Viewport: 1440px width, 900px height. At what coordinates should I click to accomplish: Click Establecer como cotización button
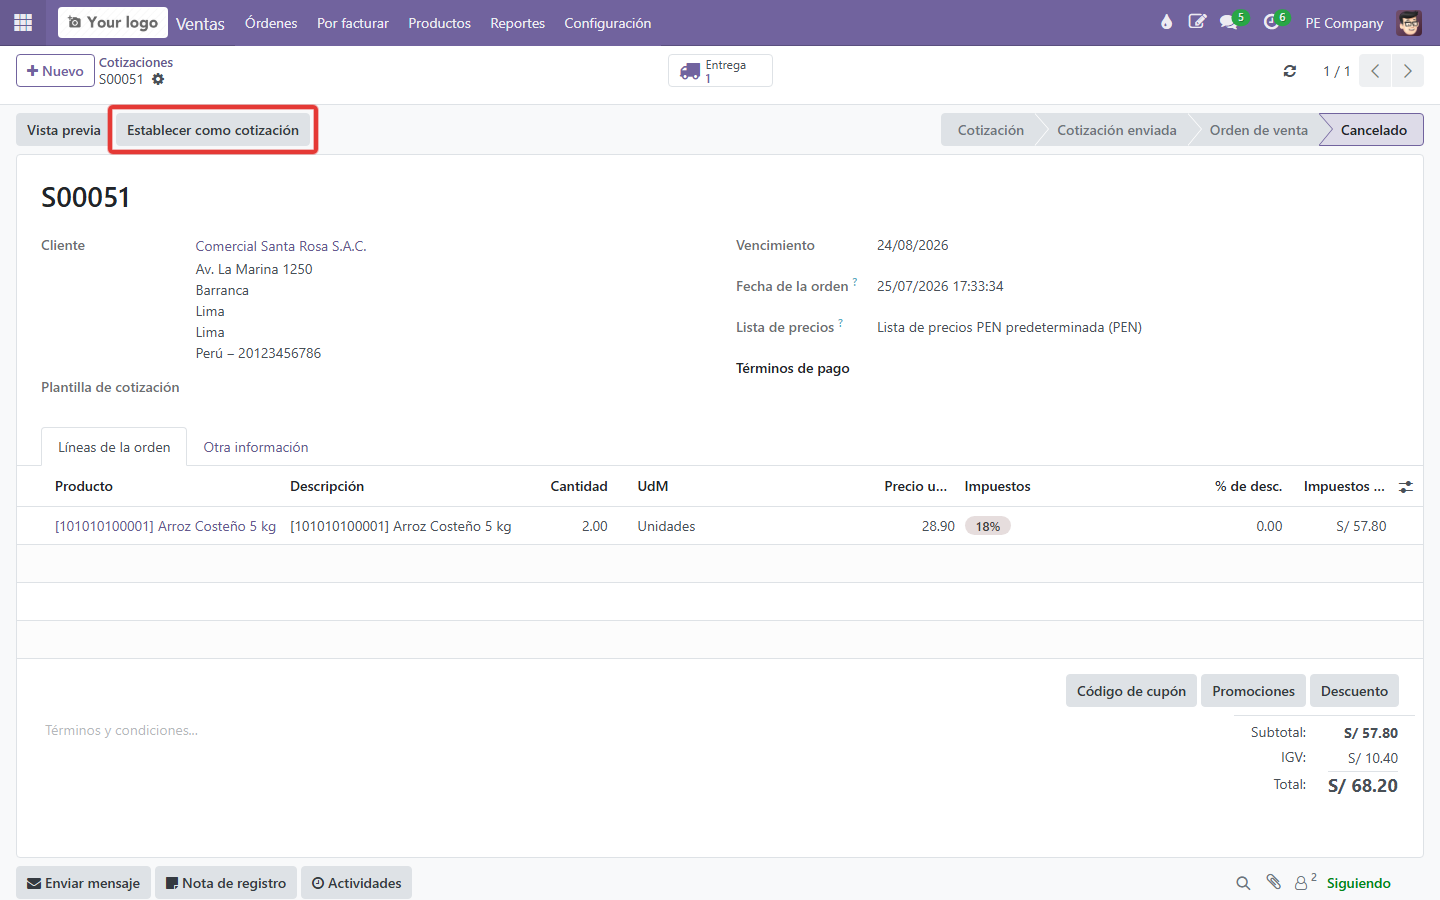pos(213,130)
